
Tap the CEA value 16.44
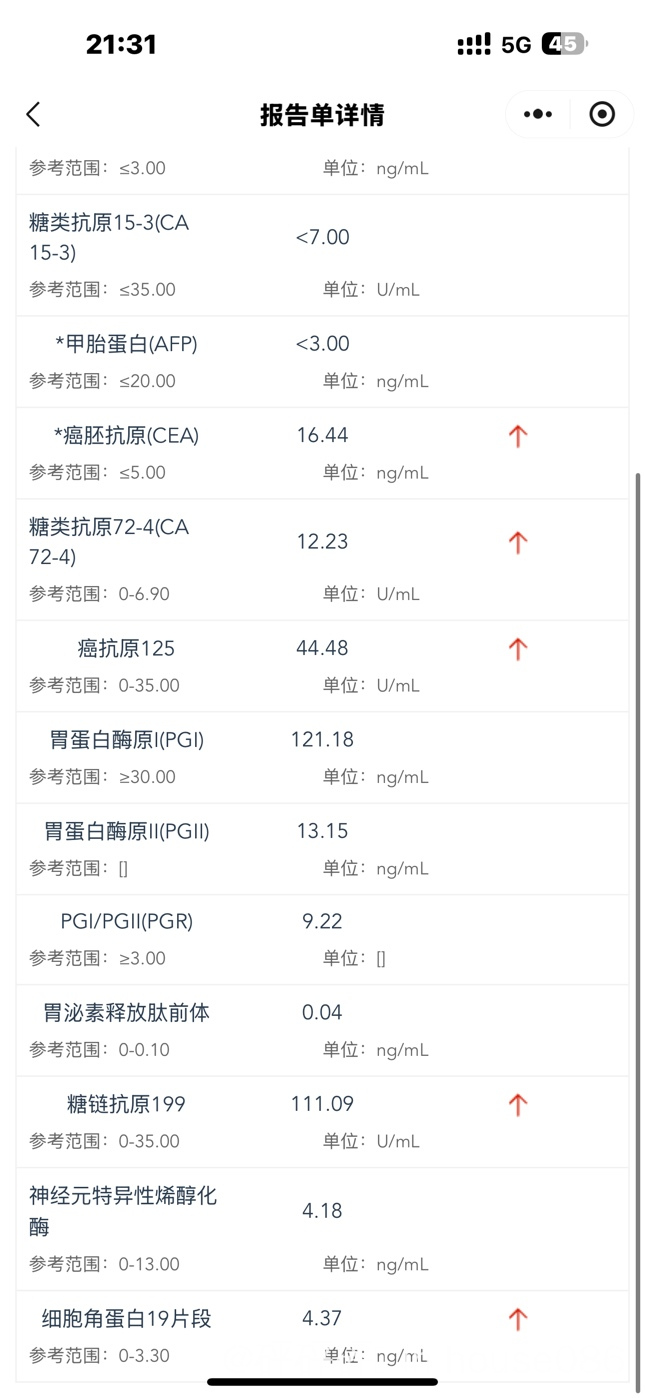pos(322,436)
